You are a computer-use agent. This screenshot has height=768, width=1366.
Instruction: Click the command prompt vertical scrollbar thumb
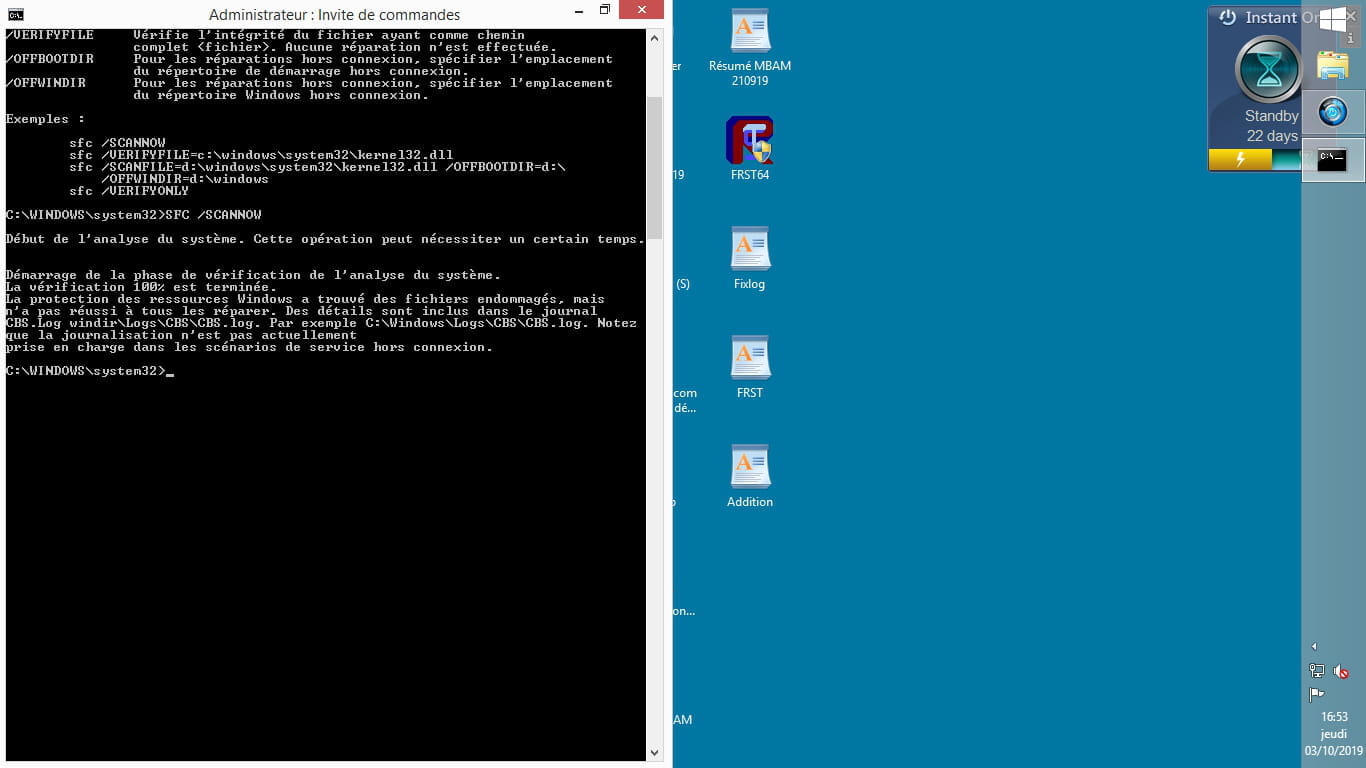[x=655, y=168]
